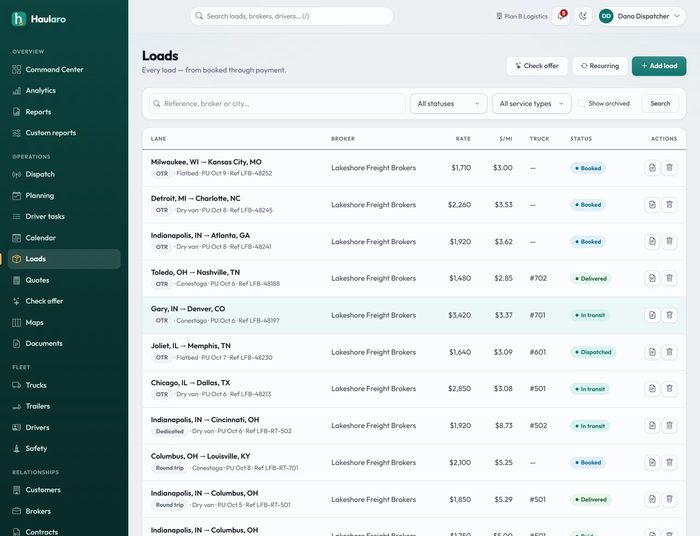The width and height of the screenshot is (700, 536).
Task: Click truck #702 in Toledo row
Action: pyautogui.click(x=538, y=278)
